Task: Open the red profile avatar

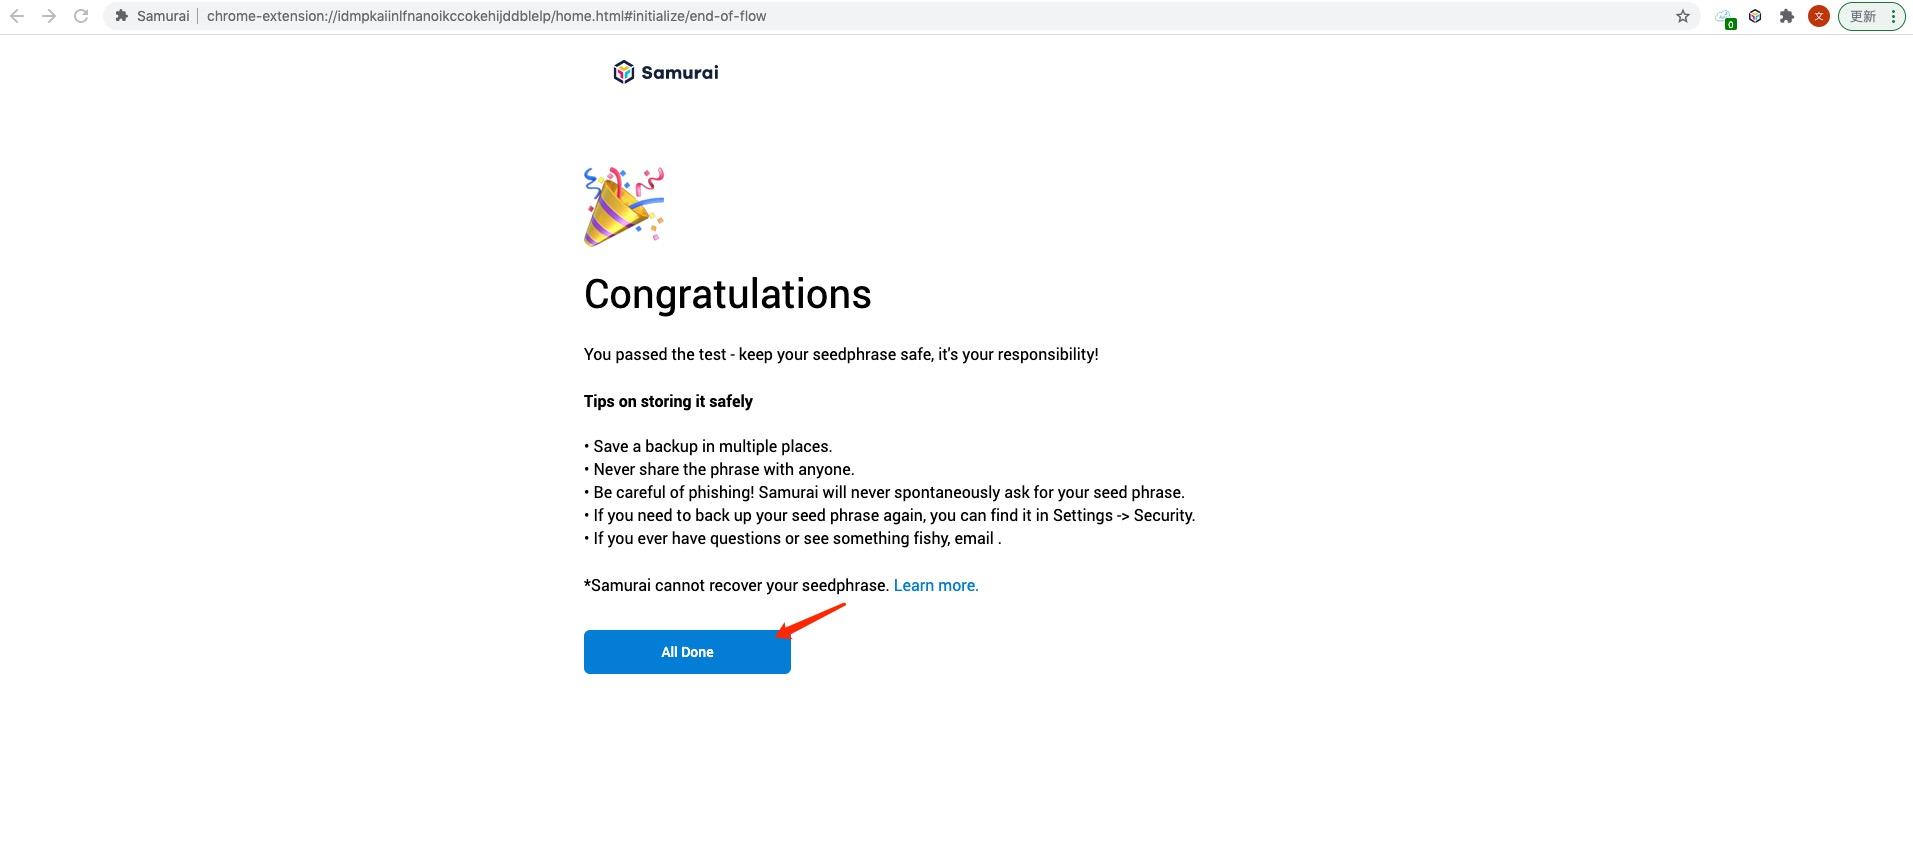Action: click(x=1819, y=16)
